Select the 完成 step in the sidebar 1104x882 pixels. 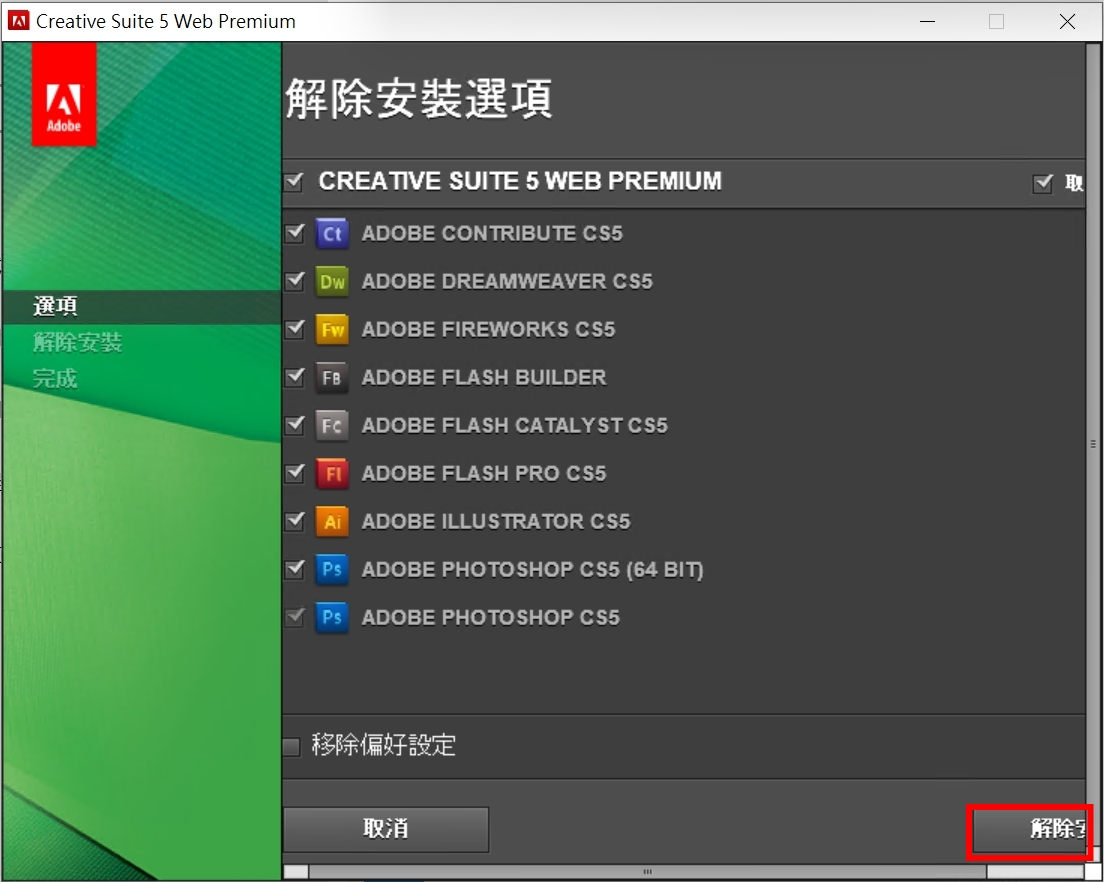tap(55, 379)
